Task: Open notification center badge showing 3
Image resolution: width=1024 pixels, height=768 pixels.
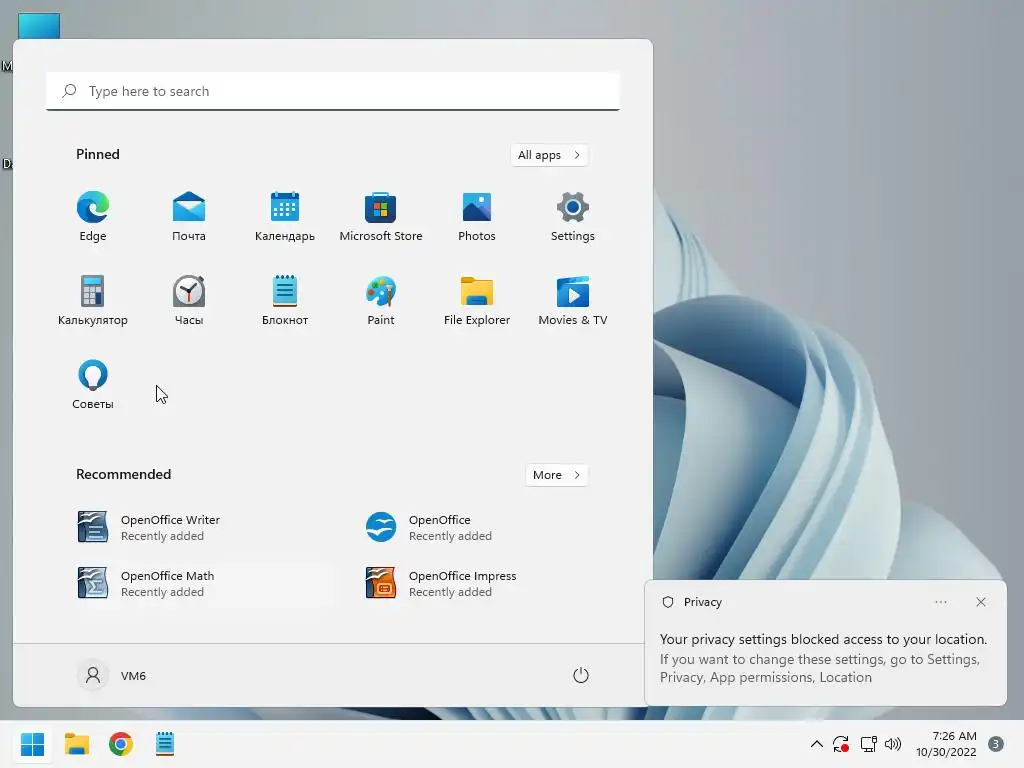Action: [x=996, y=744]
